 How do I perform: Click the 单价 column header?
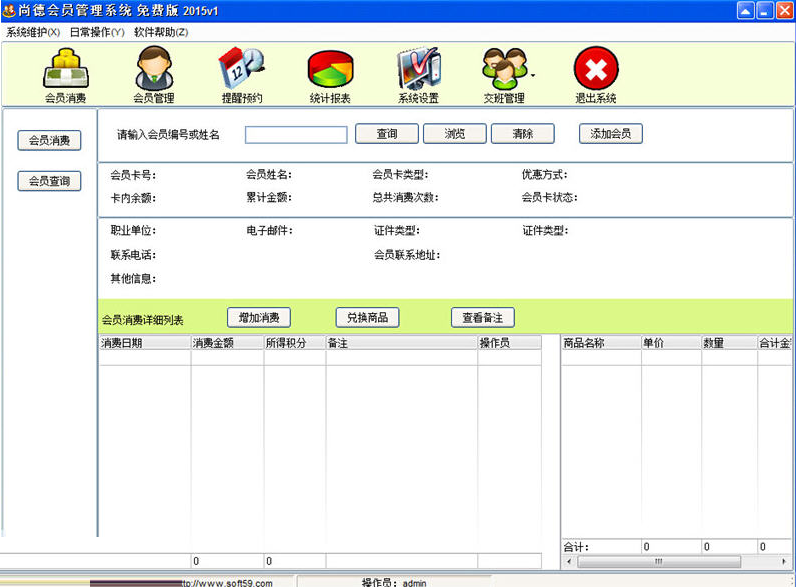[671, 343]
